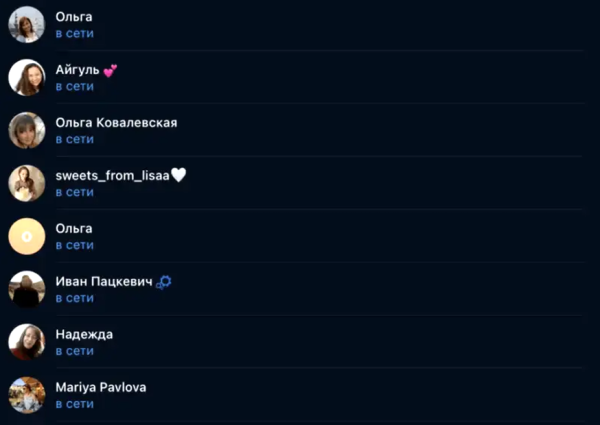
Task: Click the sweets_from_lisaa avatar
Action: [x=27, y=183]
